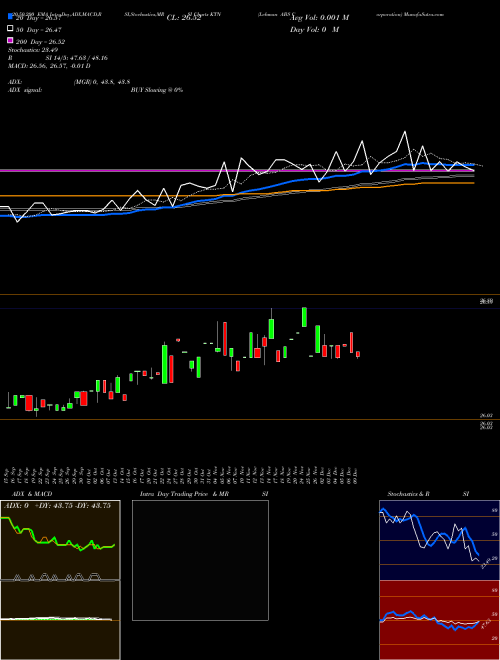
Task: Click the 'Stochastics: 23.49' reading
Action: pos(33,50)
